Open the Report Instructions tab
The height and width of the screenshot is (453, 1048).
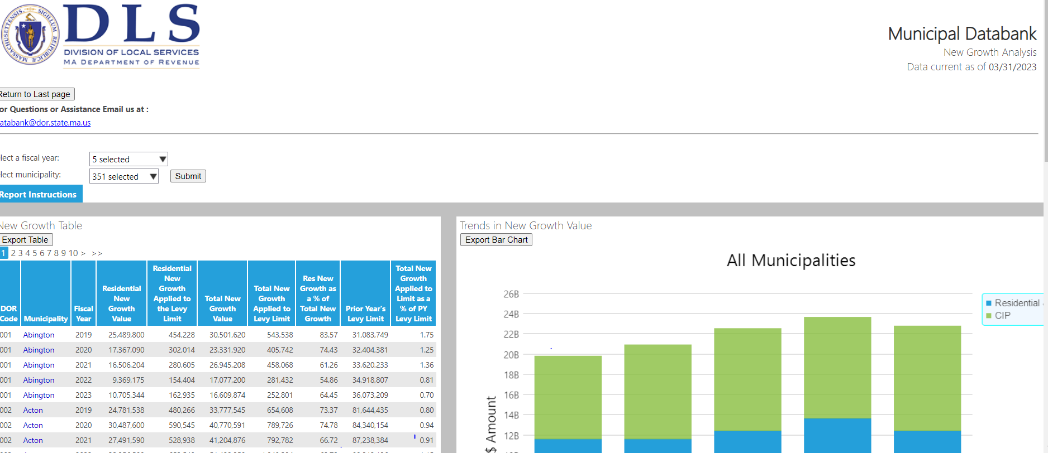click(x=38, y=195)
